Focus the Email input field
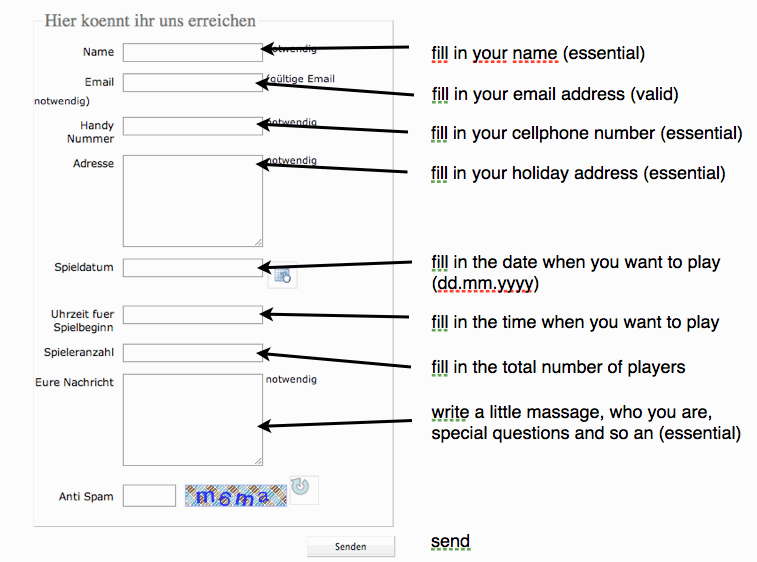757x562 pixels. coord(193,83)
